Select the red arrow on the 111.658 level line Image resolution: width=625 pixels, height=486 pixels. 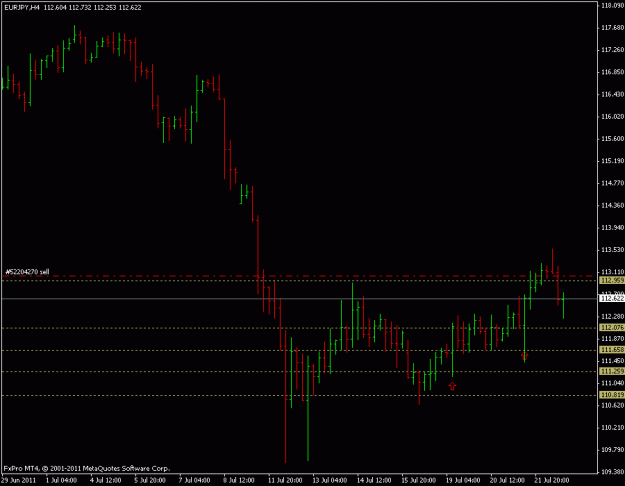(525, 355)
